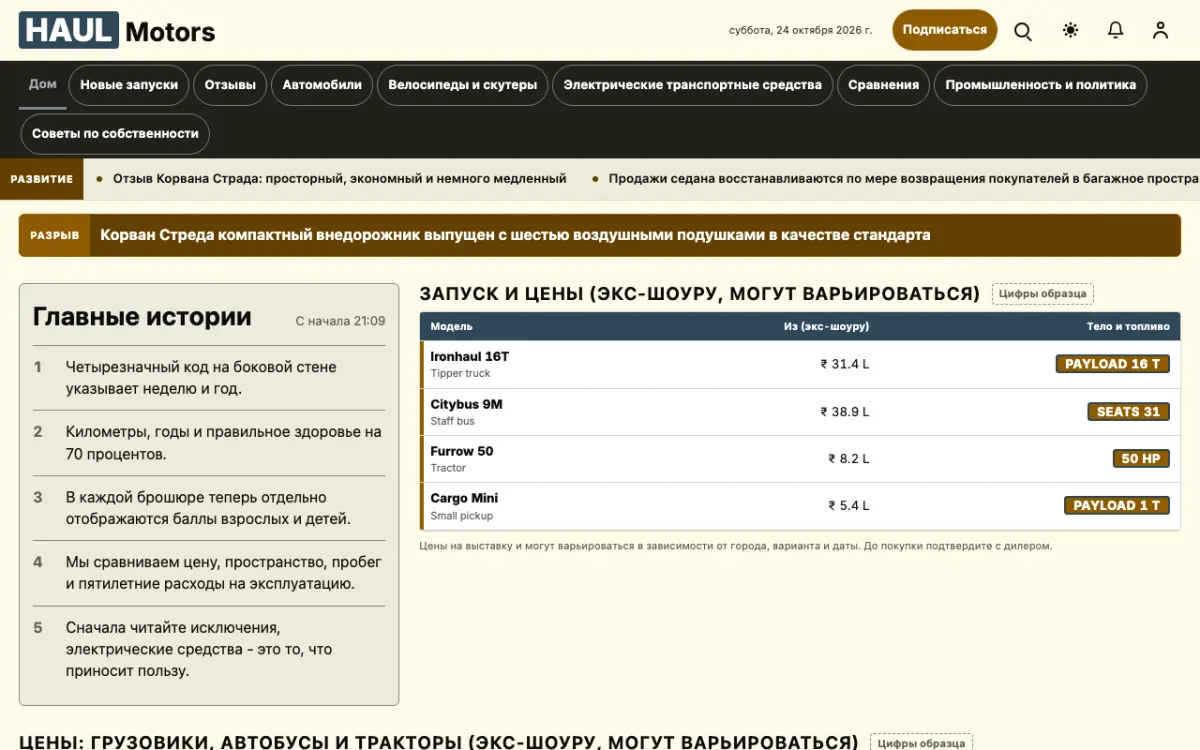Click the date суббота, 24 октября 2026 г.
1200x750 pixels.
coord(801,30)
